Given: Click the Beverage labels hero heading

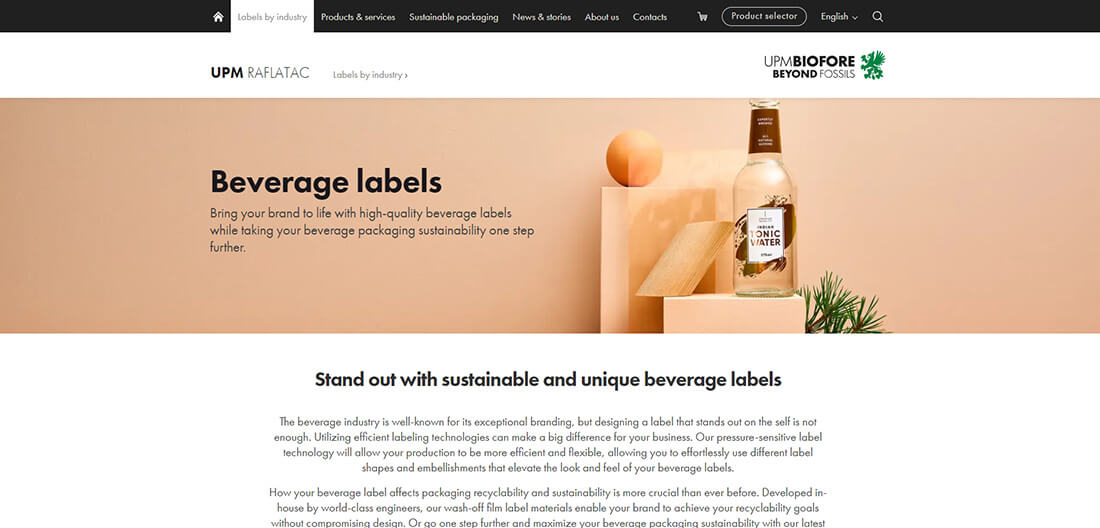Looking at the screenshot, I should click(326, 182).
